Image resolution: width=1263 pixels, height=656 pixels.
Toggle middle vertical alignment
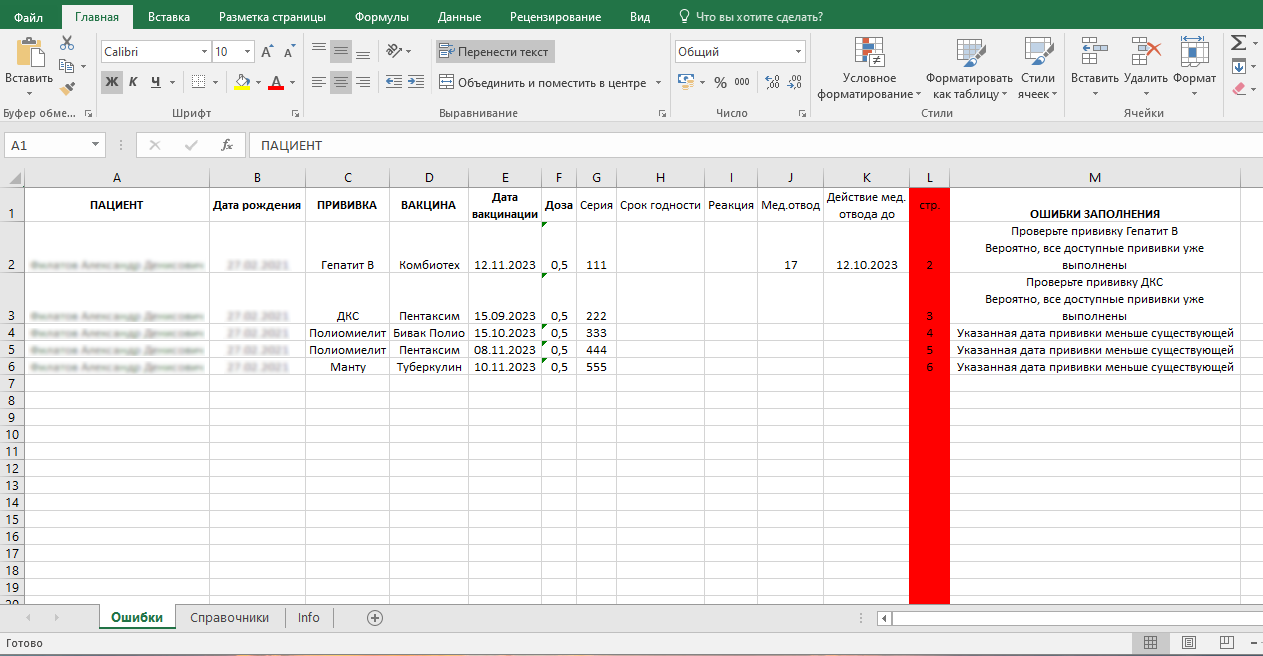[342, 51]
